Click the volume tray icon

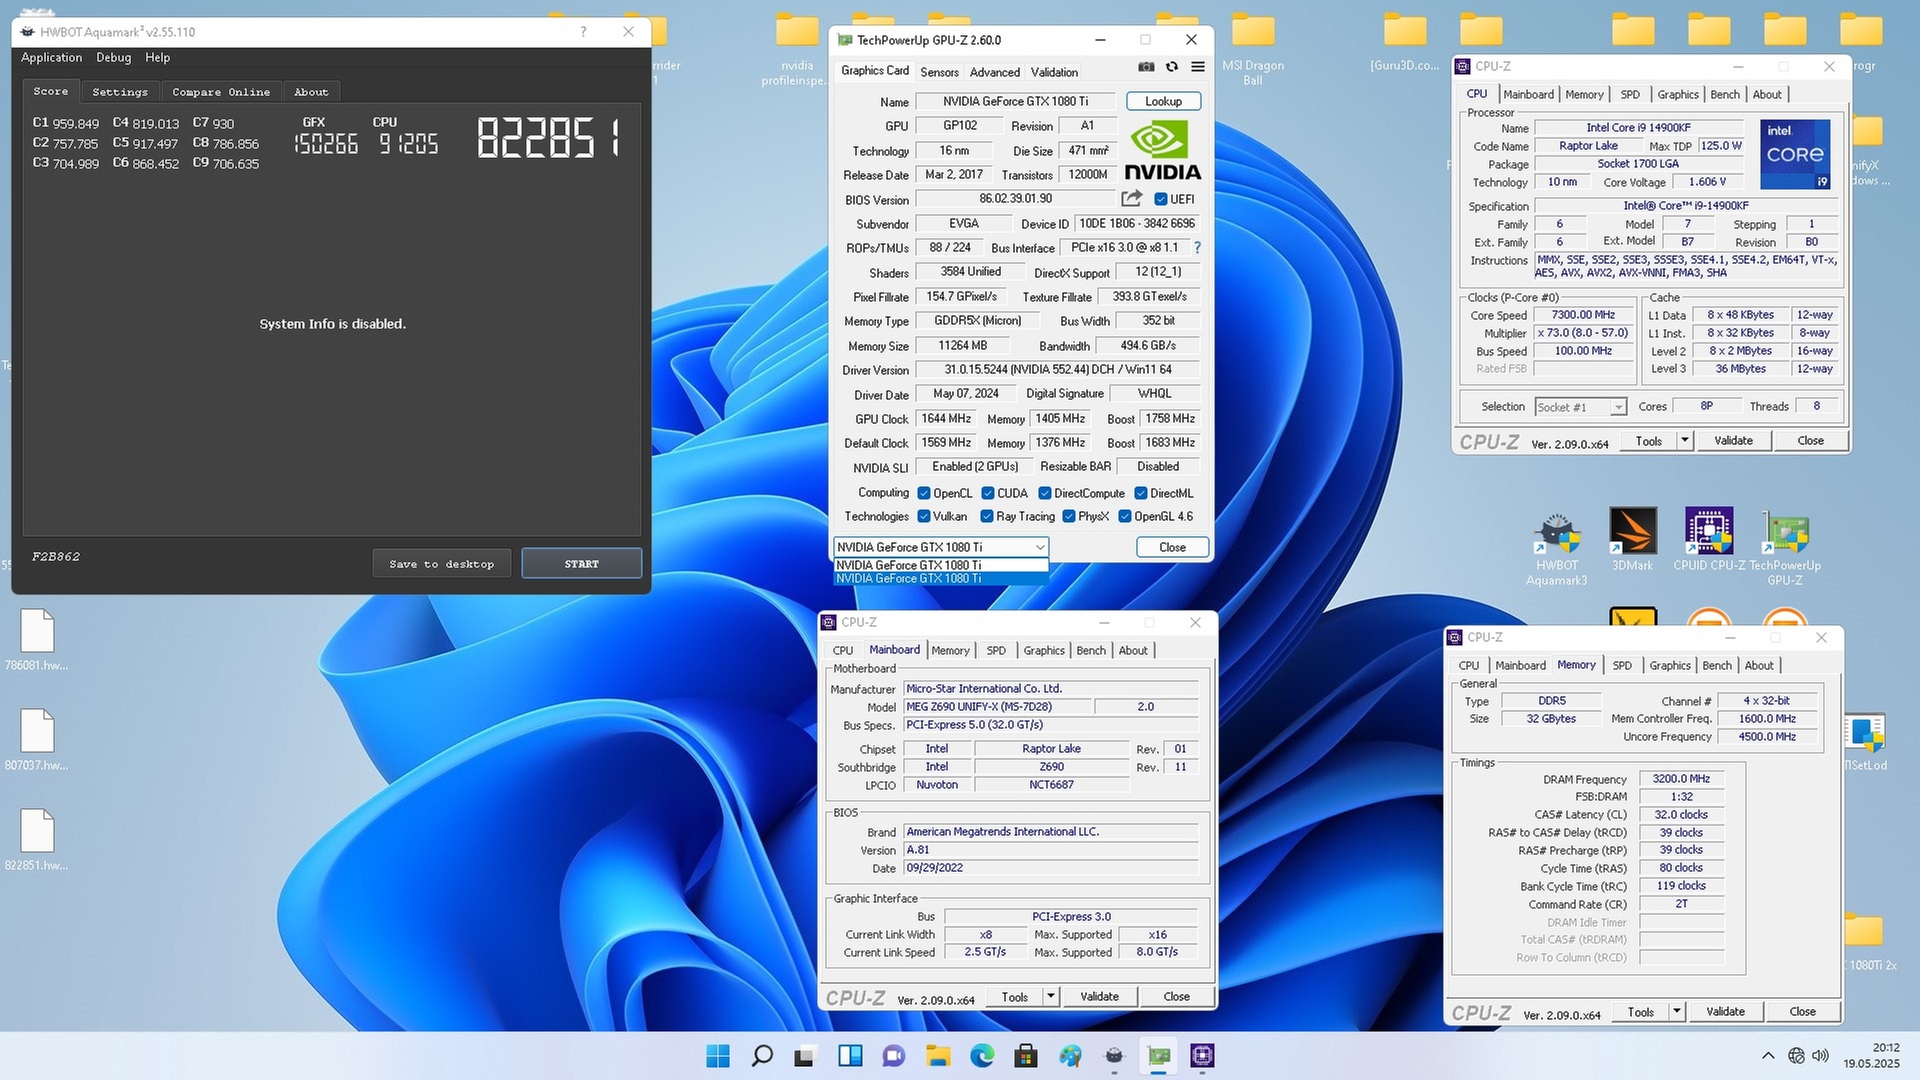[x=1820, y=1055]
